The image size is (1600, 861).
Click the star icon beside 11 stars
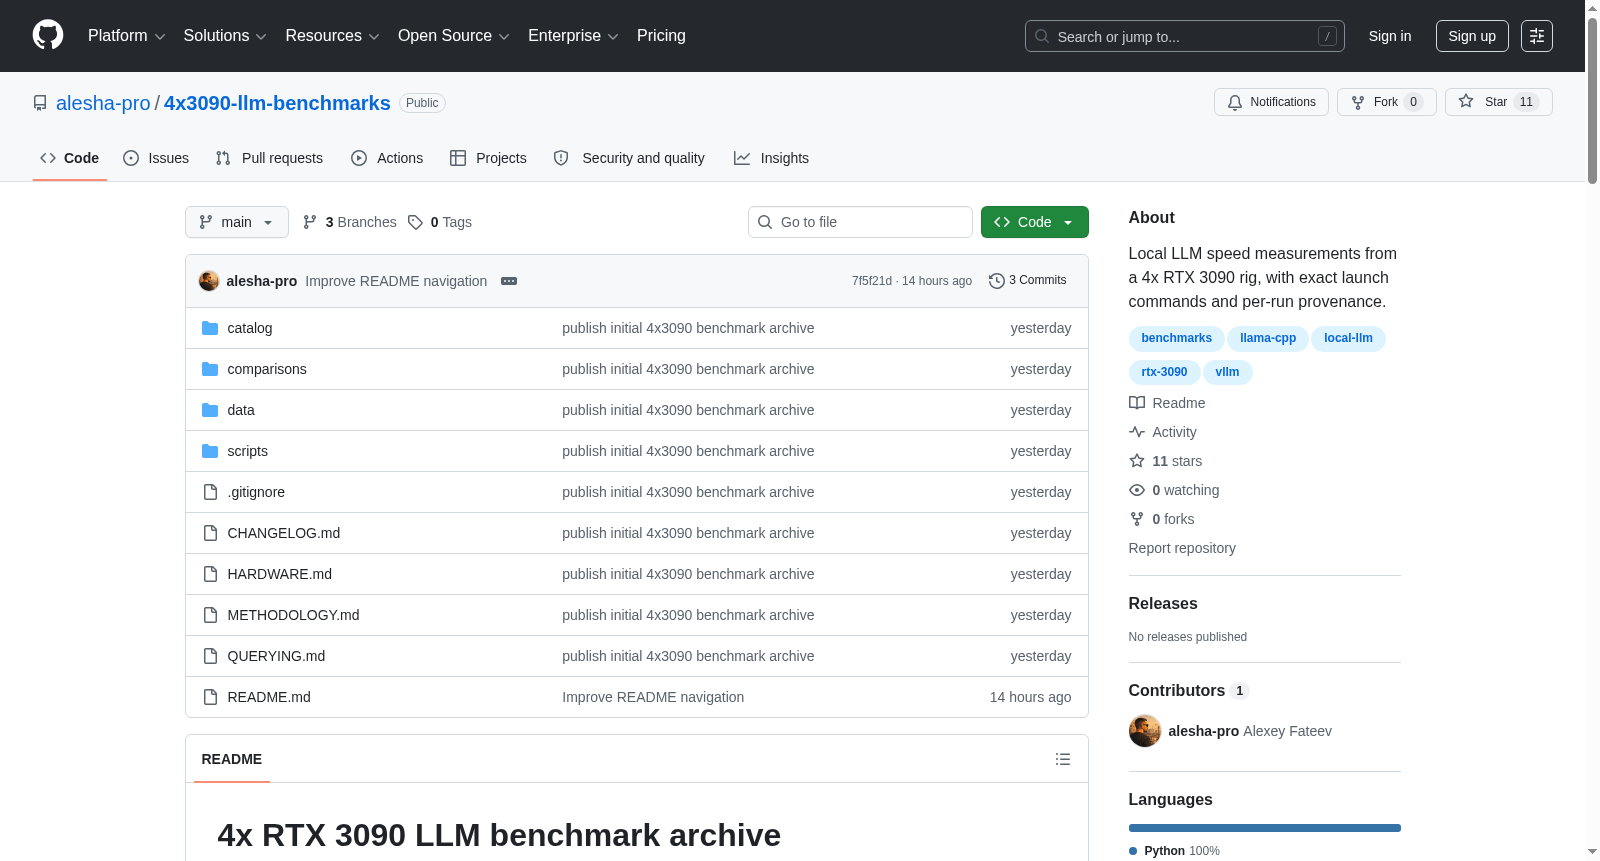[x=1137, y=461]
